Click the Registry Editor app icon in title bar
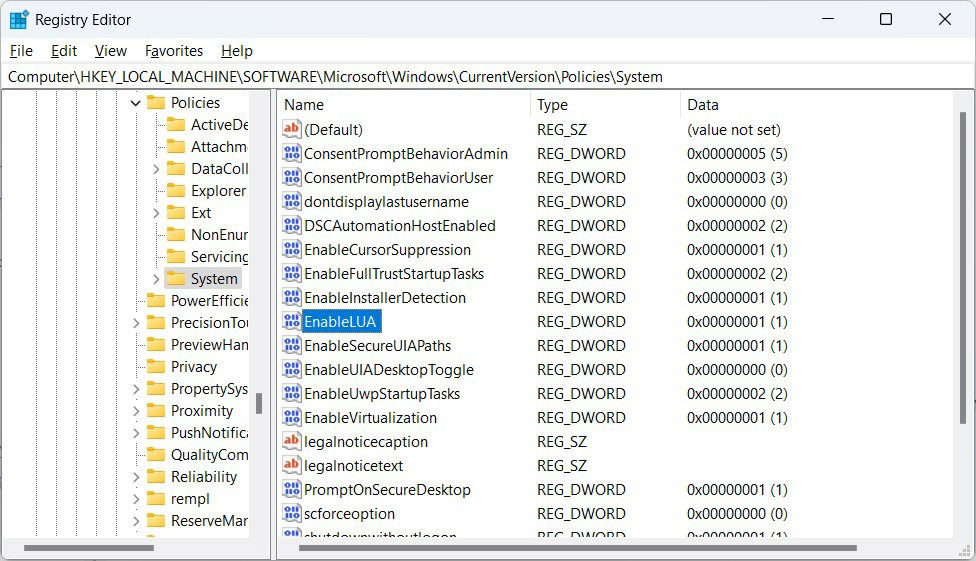 pyautogui.click(x=19, y=19)
